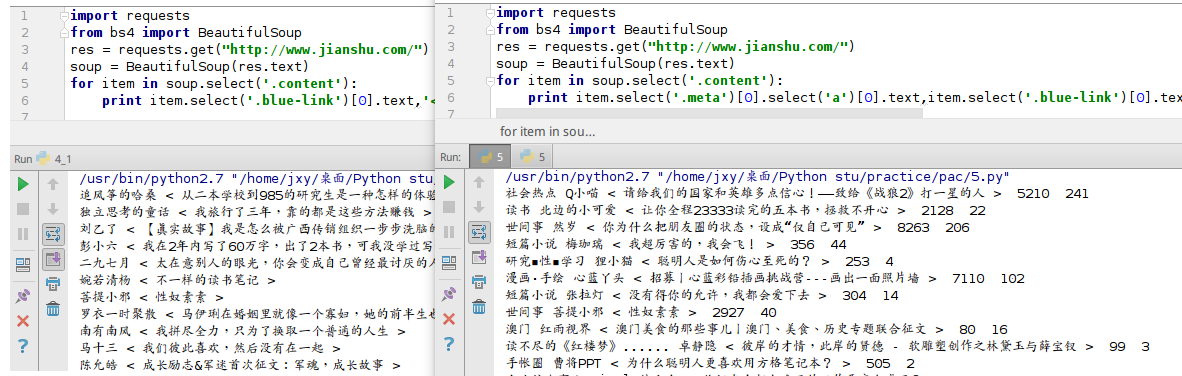Stop process in right Run panel
1182x376 pixels.
click(x=449, y=207)
